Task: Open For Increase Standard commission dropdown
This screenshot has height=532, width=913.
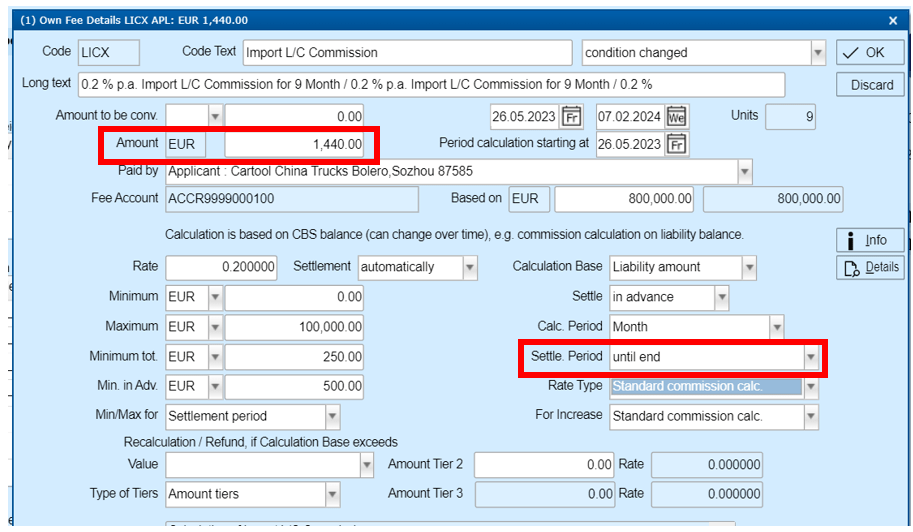Action: 811,417
